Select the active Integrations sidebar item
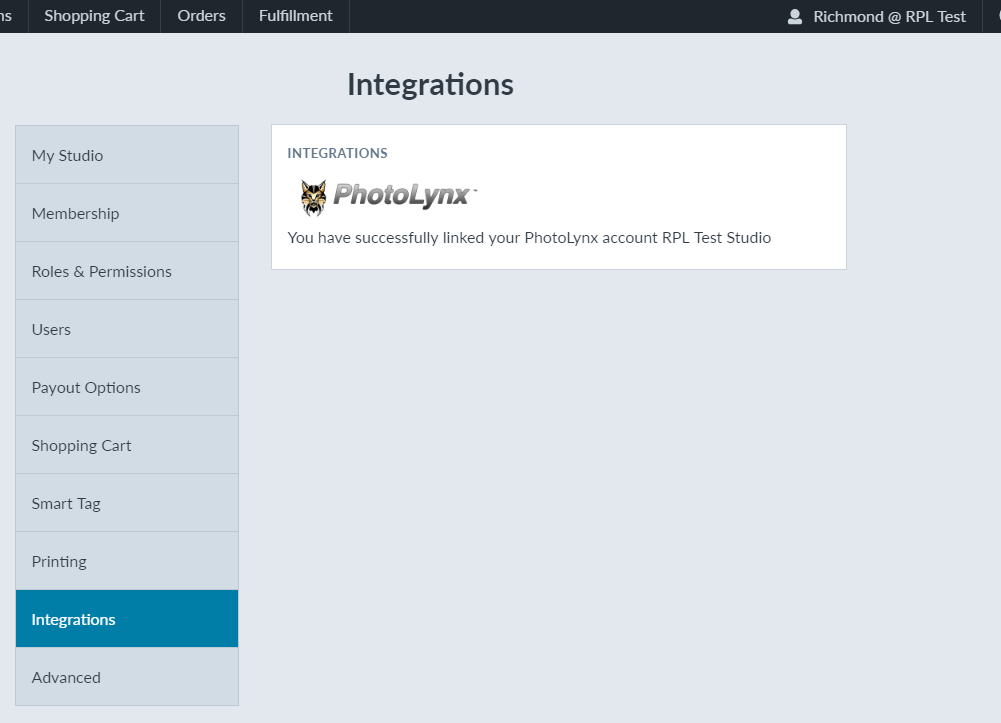This screenshot has width=1001, height=723. (x=127, y=619)
